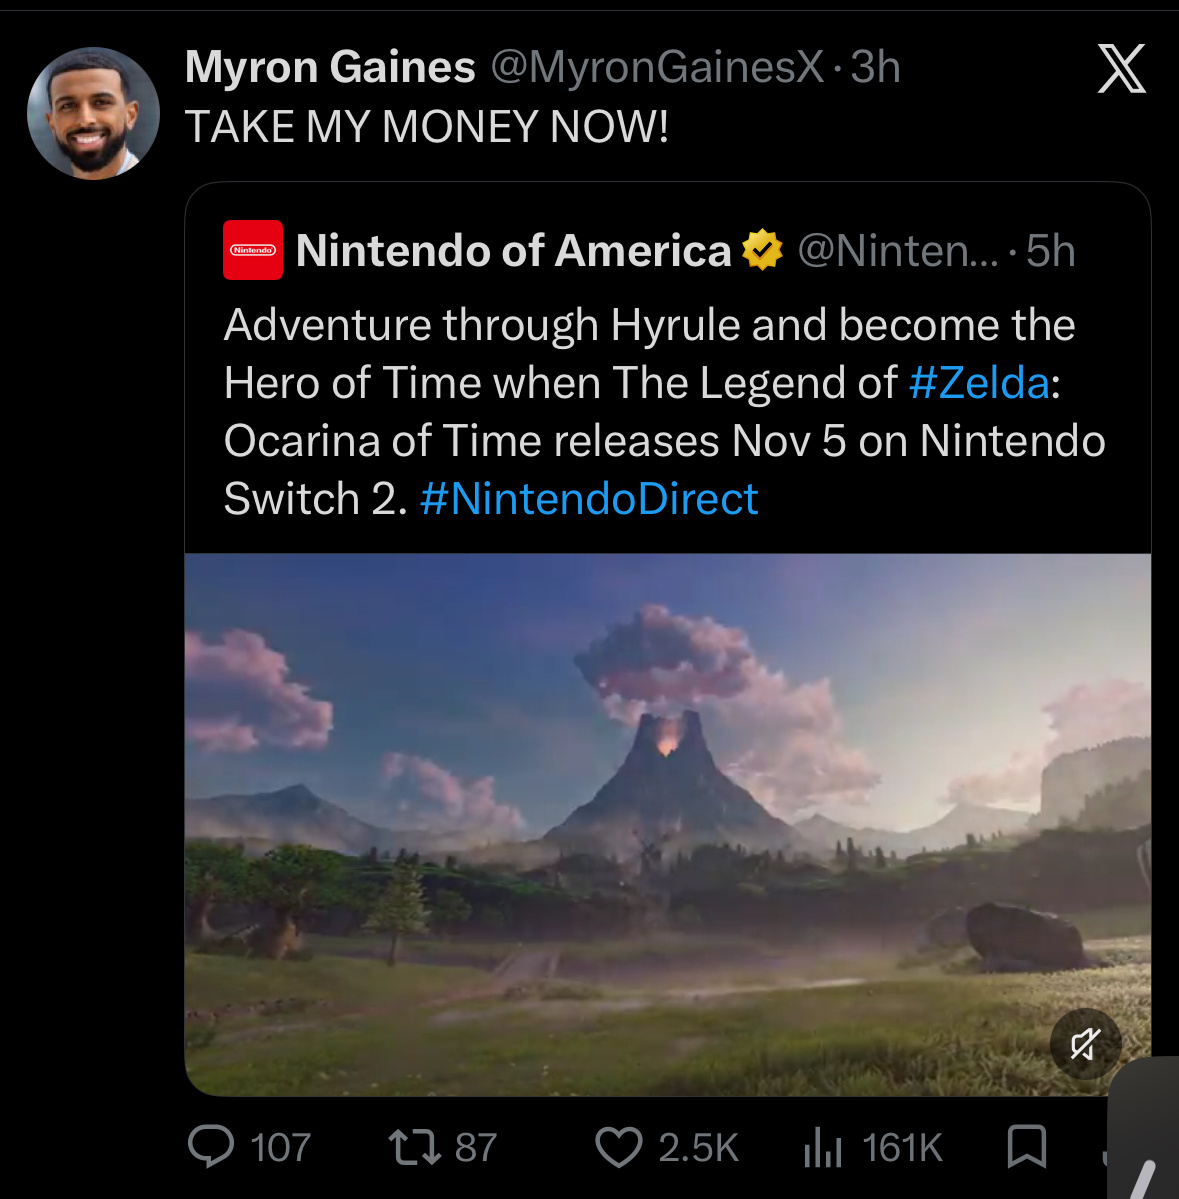
Task: Click the 5h quoted post timestamp
Action: (x=1051, y=251)
